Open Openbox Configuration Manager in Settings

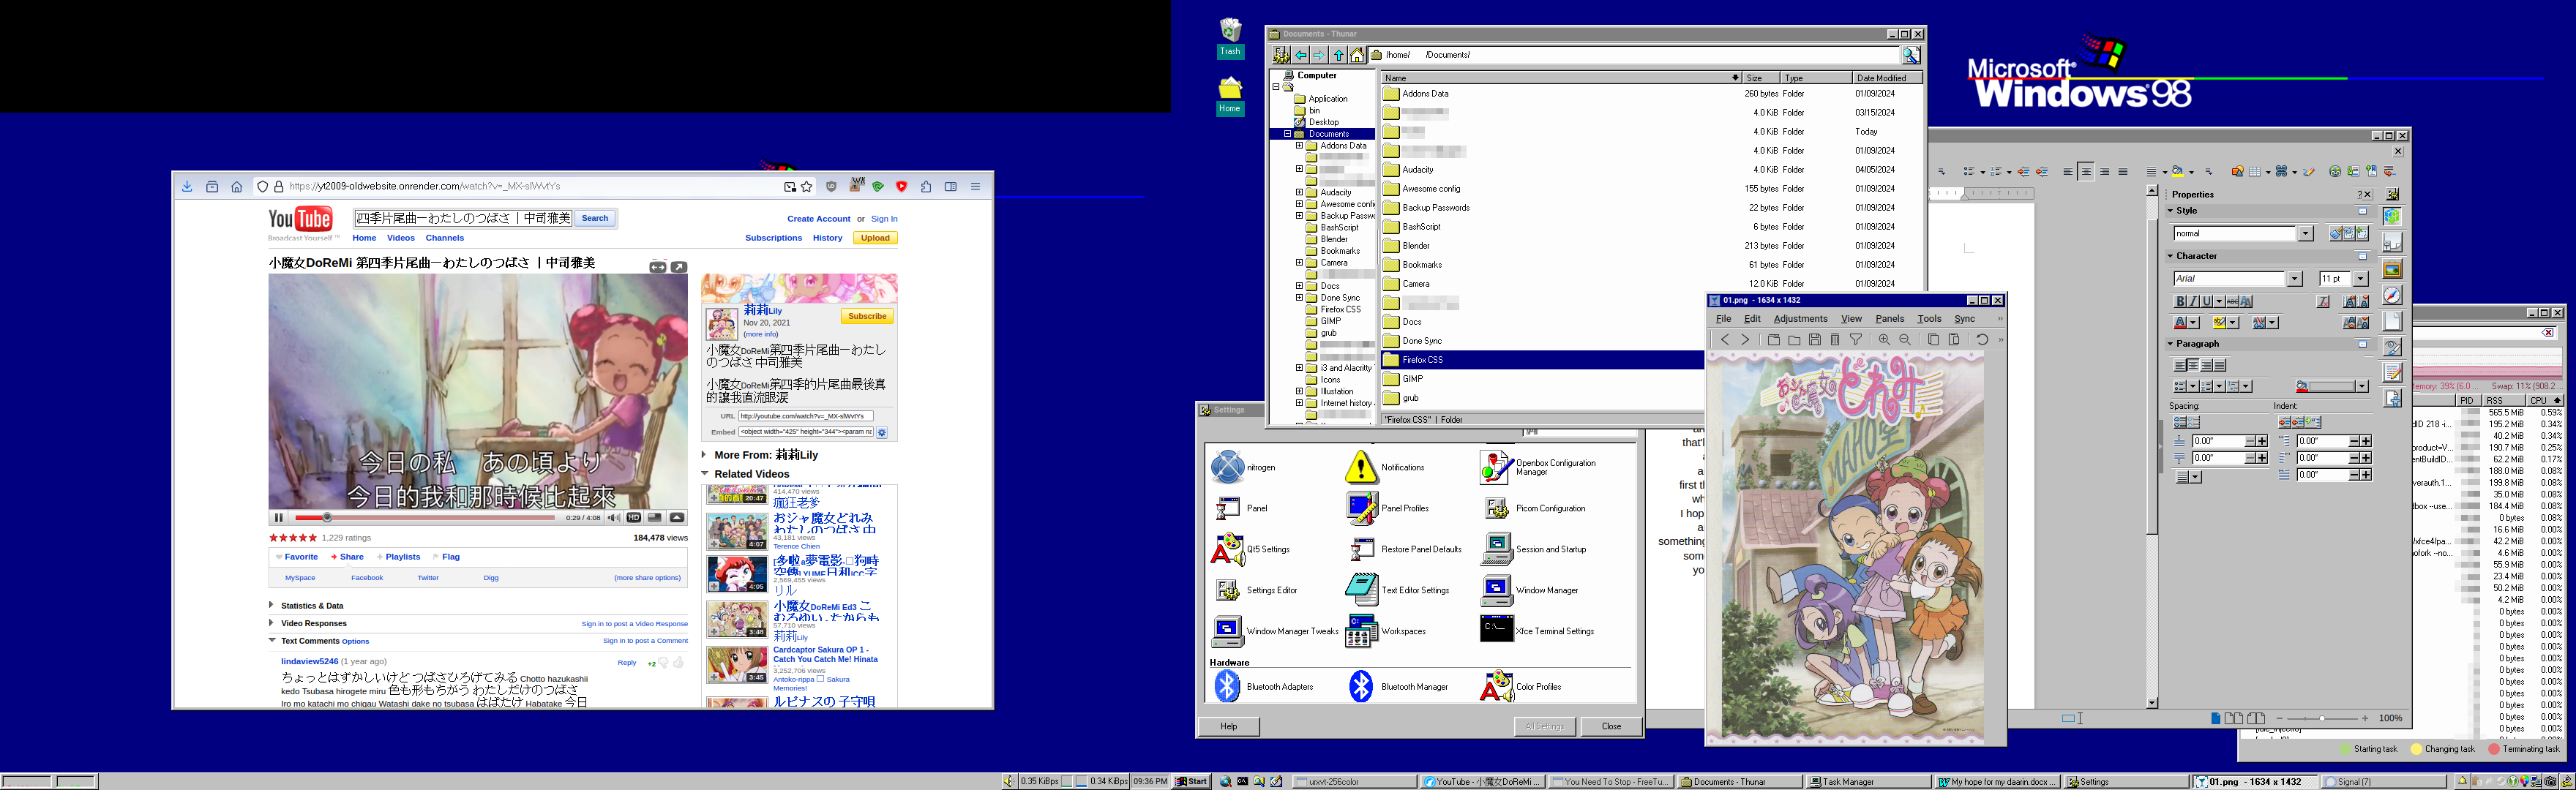click(x=1496, y=467)
